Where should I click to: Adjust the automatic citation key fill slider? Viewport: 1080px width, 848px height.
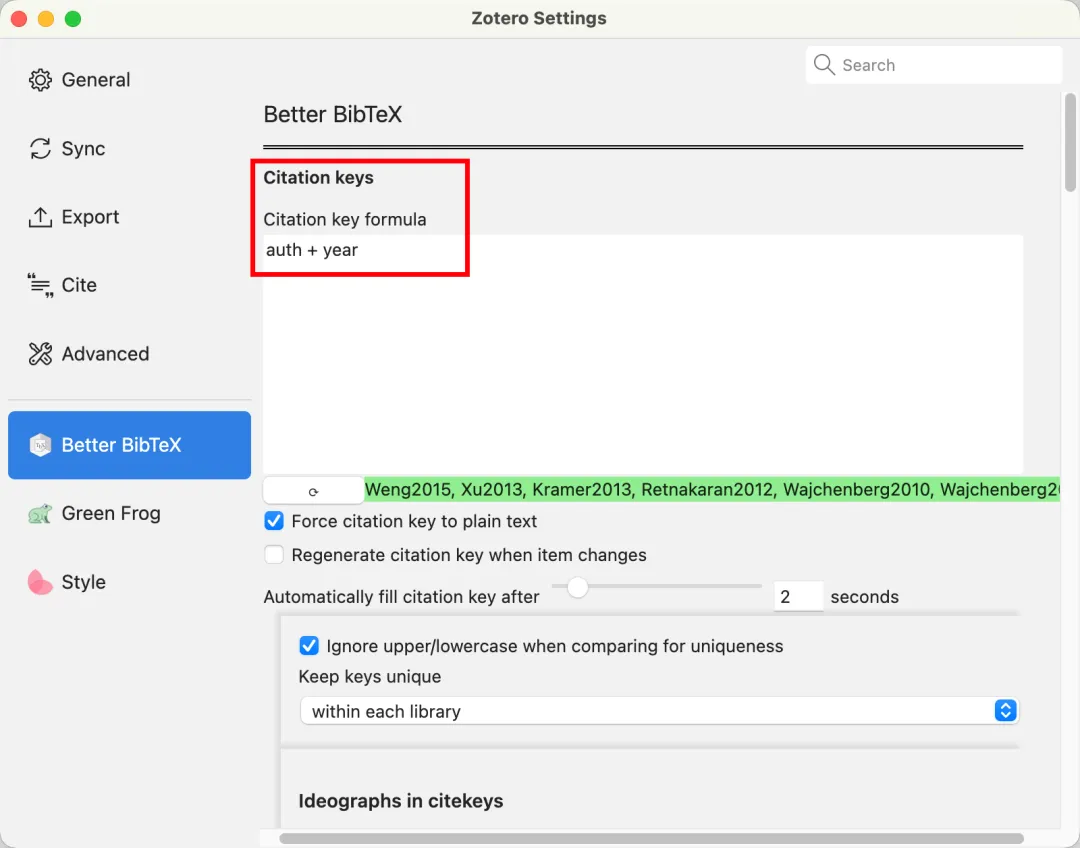coord(577,588)
